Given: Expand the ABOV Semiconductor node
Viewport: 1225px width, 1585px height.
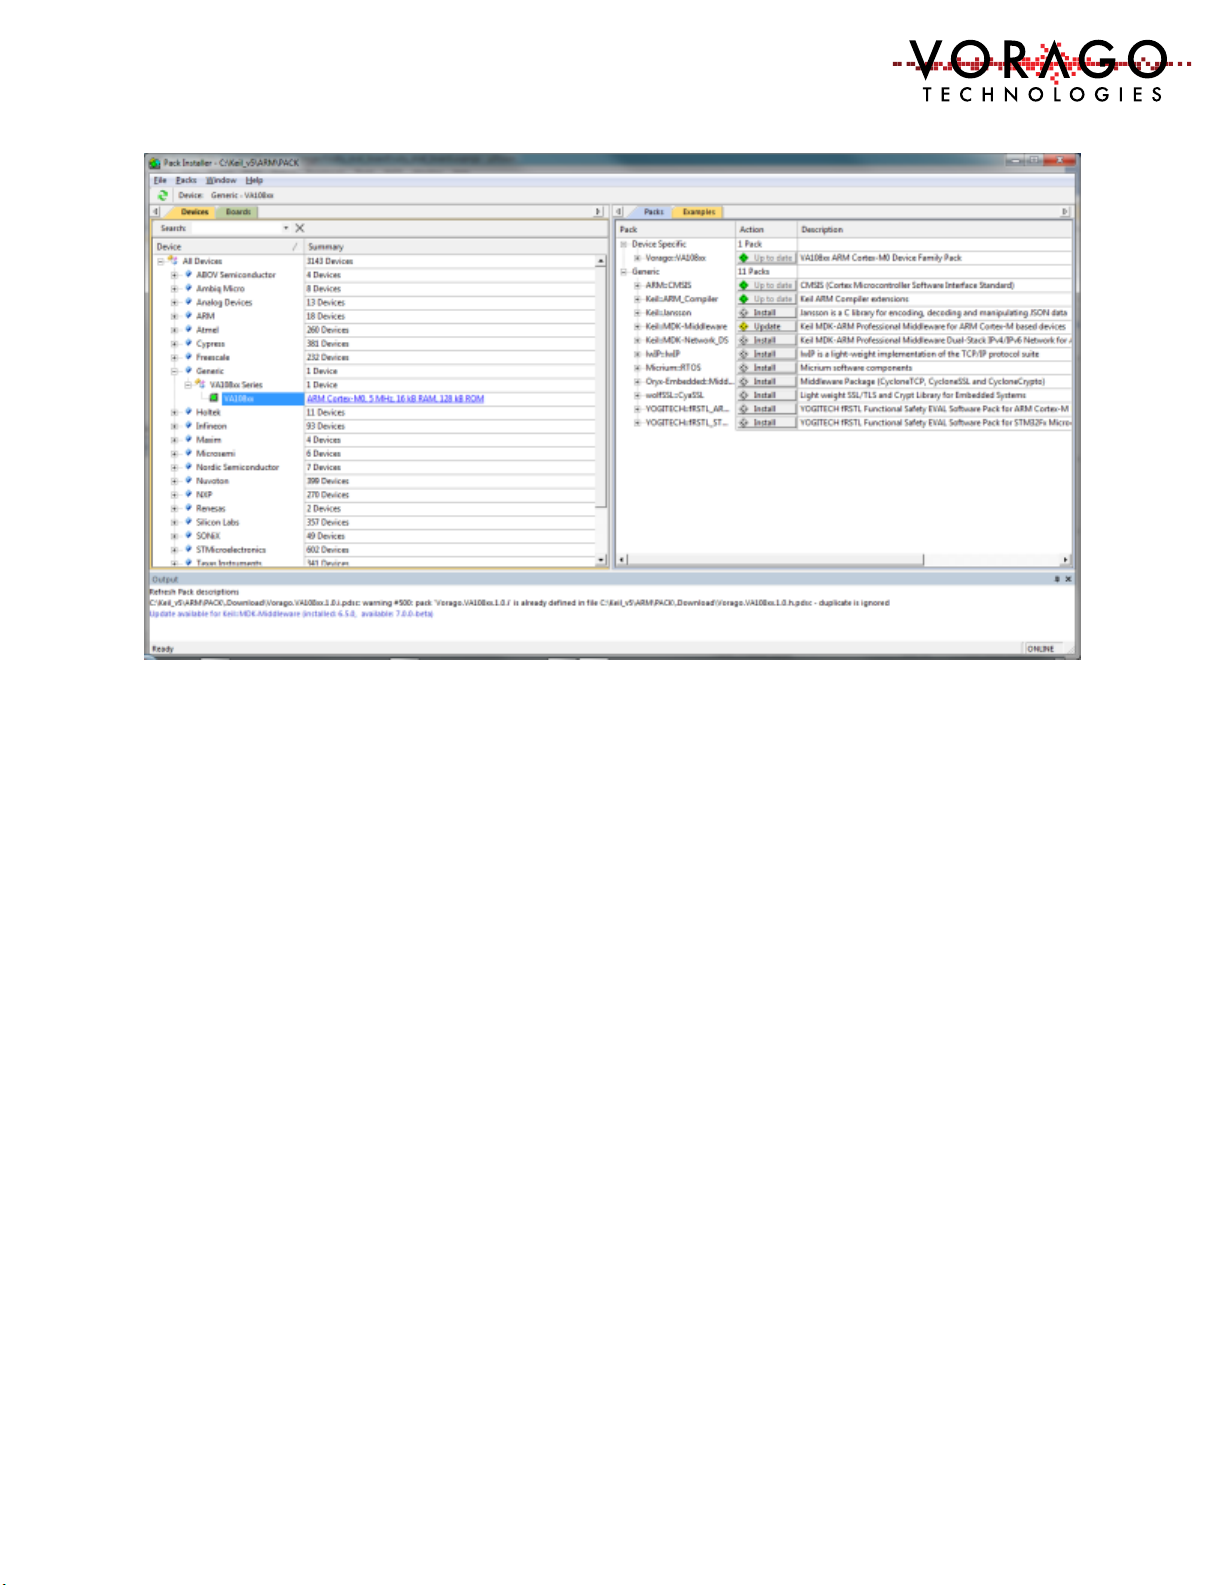Looking at the screenshot, I should coord(174,275).
